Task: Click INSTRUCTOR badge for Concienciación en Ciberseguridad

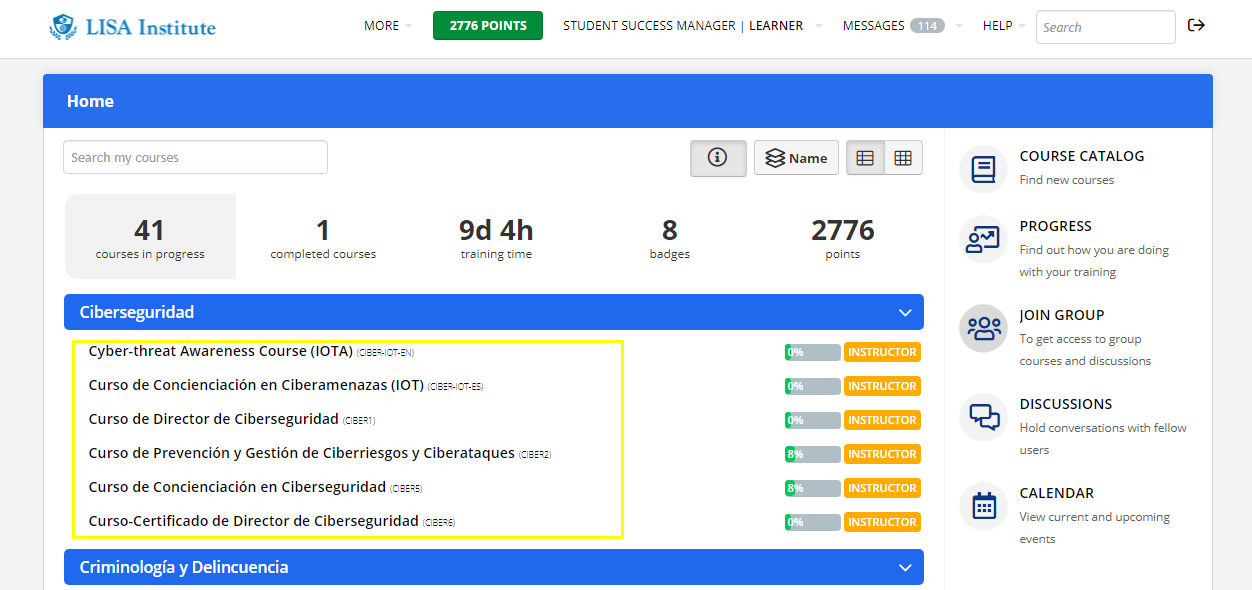Action: 882,488
